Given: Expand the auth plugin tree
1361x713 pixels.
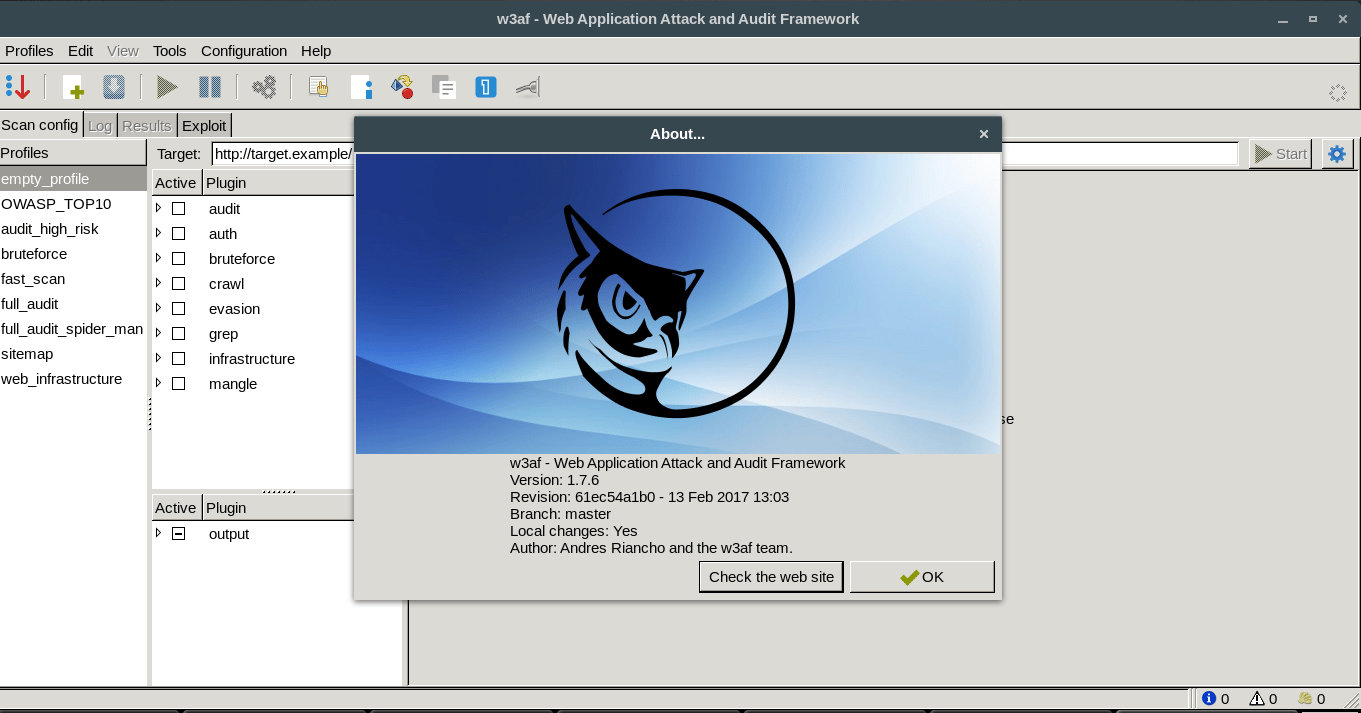Looking at the screenshot, I should tap(158, 233).
